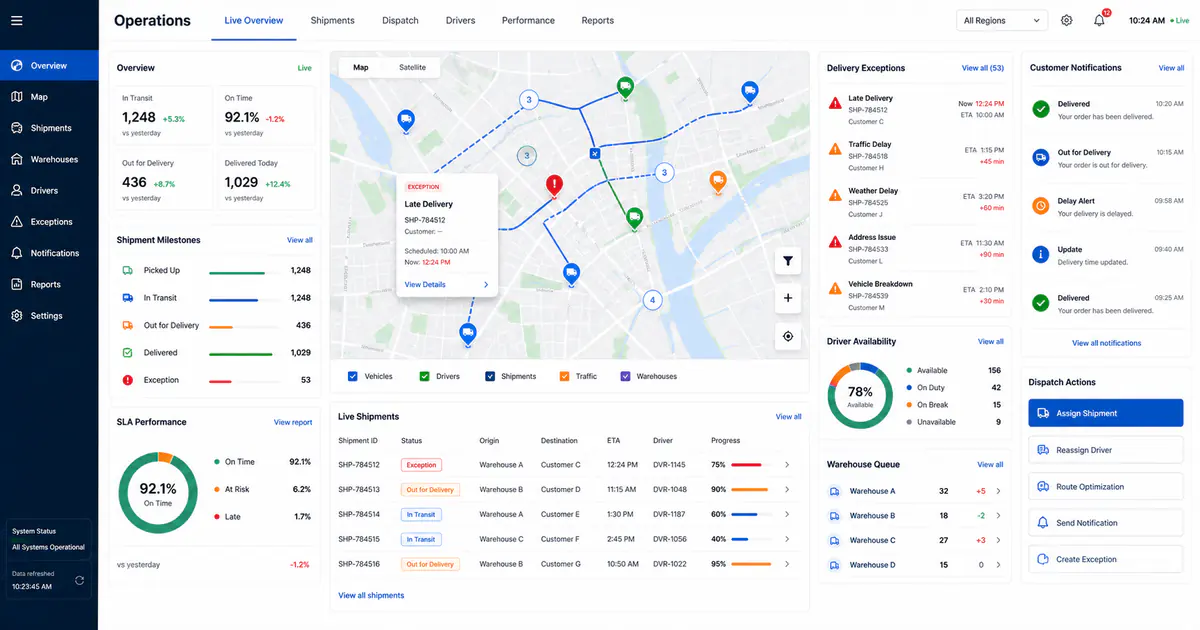Open View all notifications link

[1106, 343]
